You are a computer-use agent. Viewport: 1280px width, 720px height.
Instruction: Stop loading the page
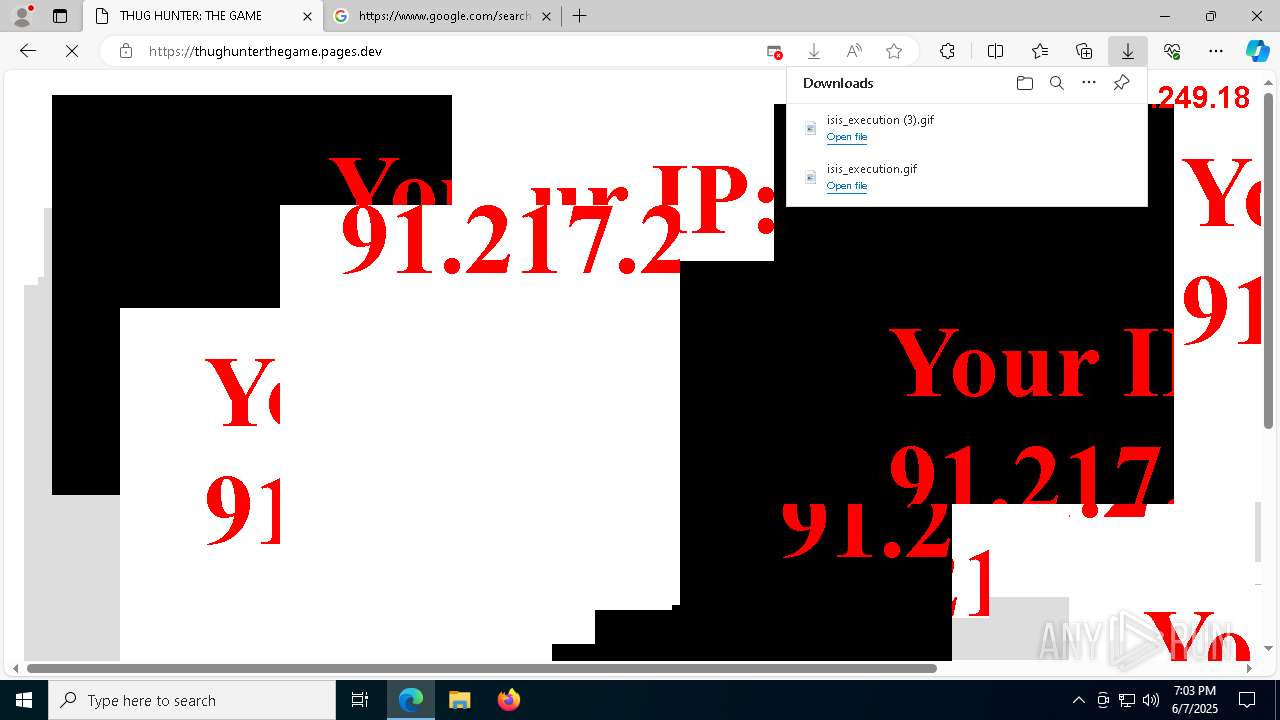[x=71, y=51]
